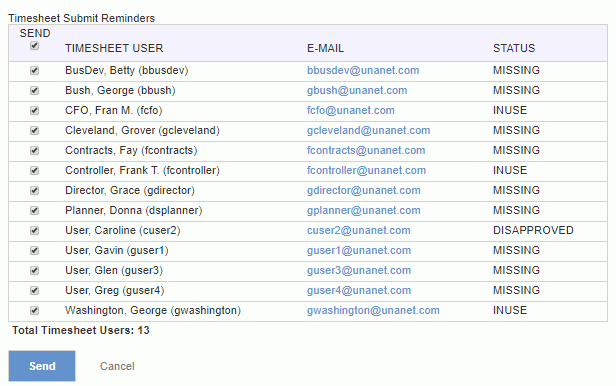The height and width of the screenshot is (386, 616).
Task: Toggle the checkbox for Bush, George
Action: (35, 91)
